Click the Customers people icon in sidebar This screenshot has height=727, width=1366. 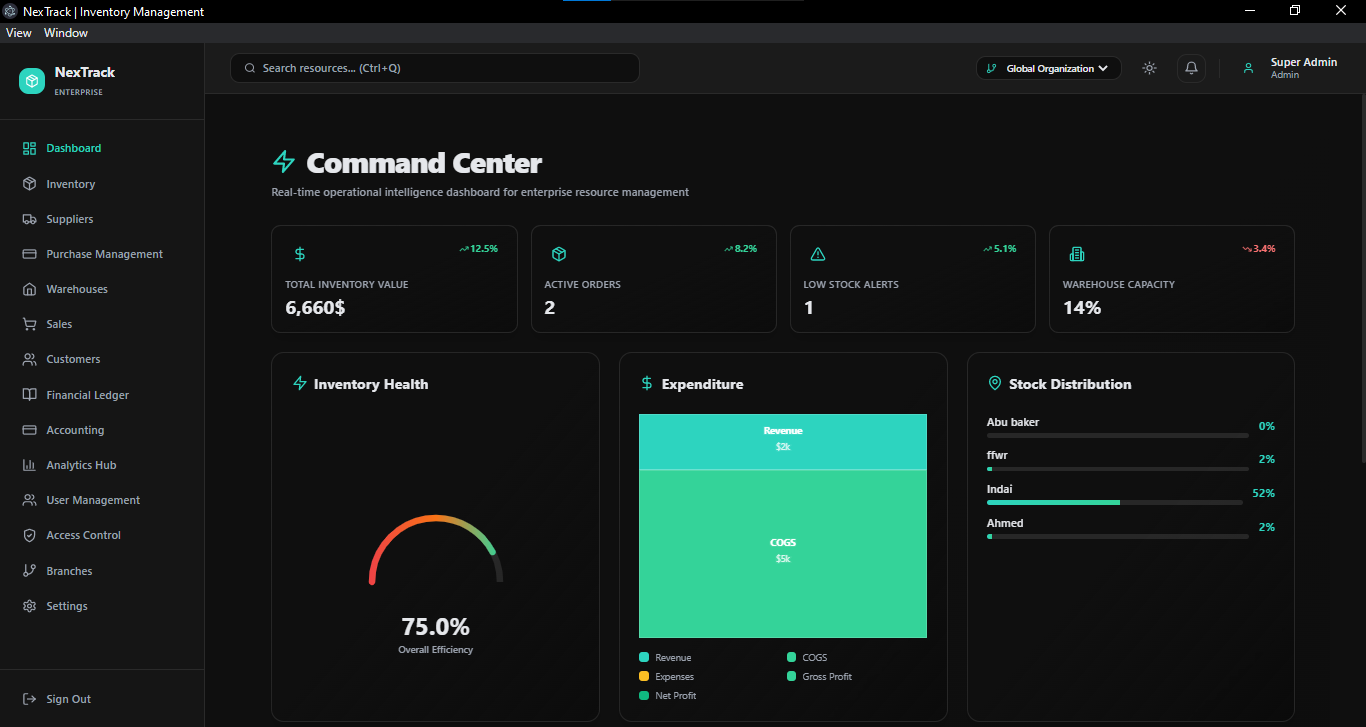(x=29, y=359)
